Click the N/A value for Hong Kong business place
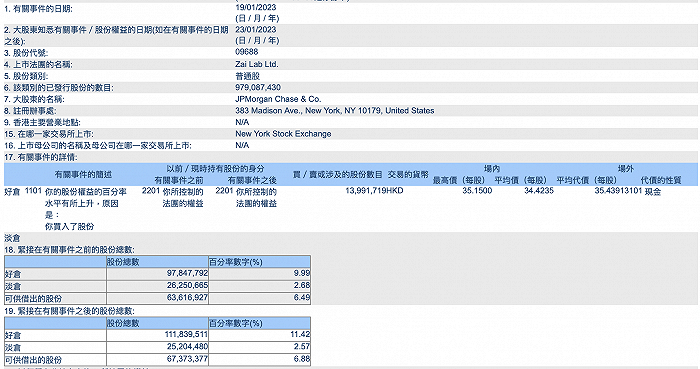 (242, 122)
